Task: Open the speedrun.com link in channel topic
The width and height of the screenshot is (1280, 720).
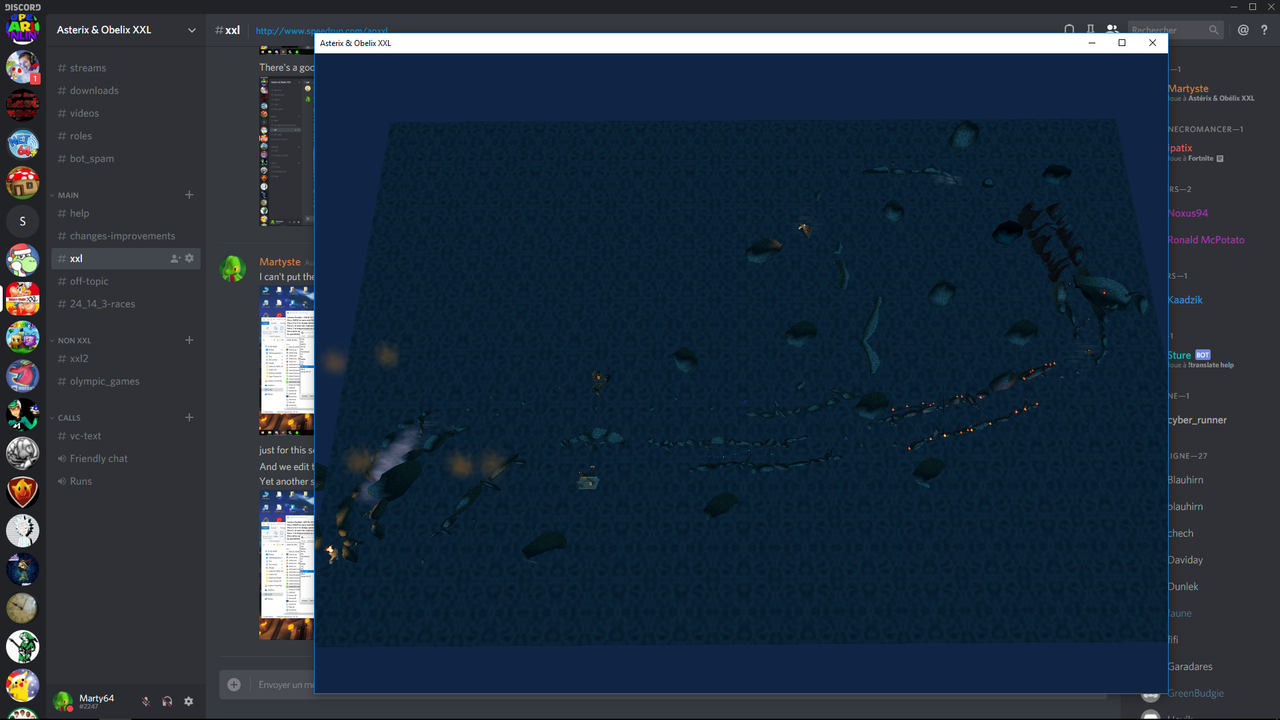Action: (322, 31)
